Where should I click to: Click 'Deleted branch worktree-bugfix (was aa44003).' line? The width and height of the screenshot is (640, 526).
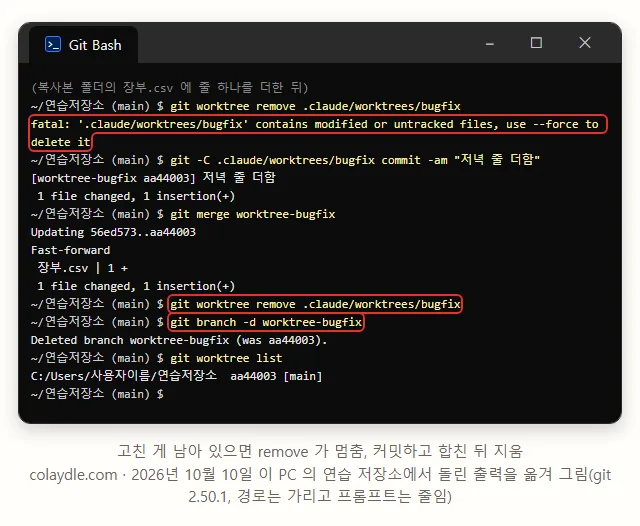click(179, 340)
